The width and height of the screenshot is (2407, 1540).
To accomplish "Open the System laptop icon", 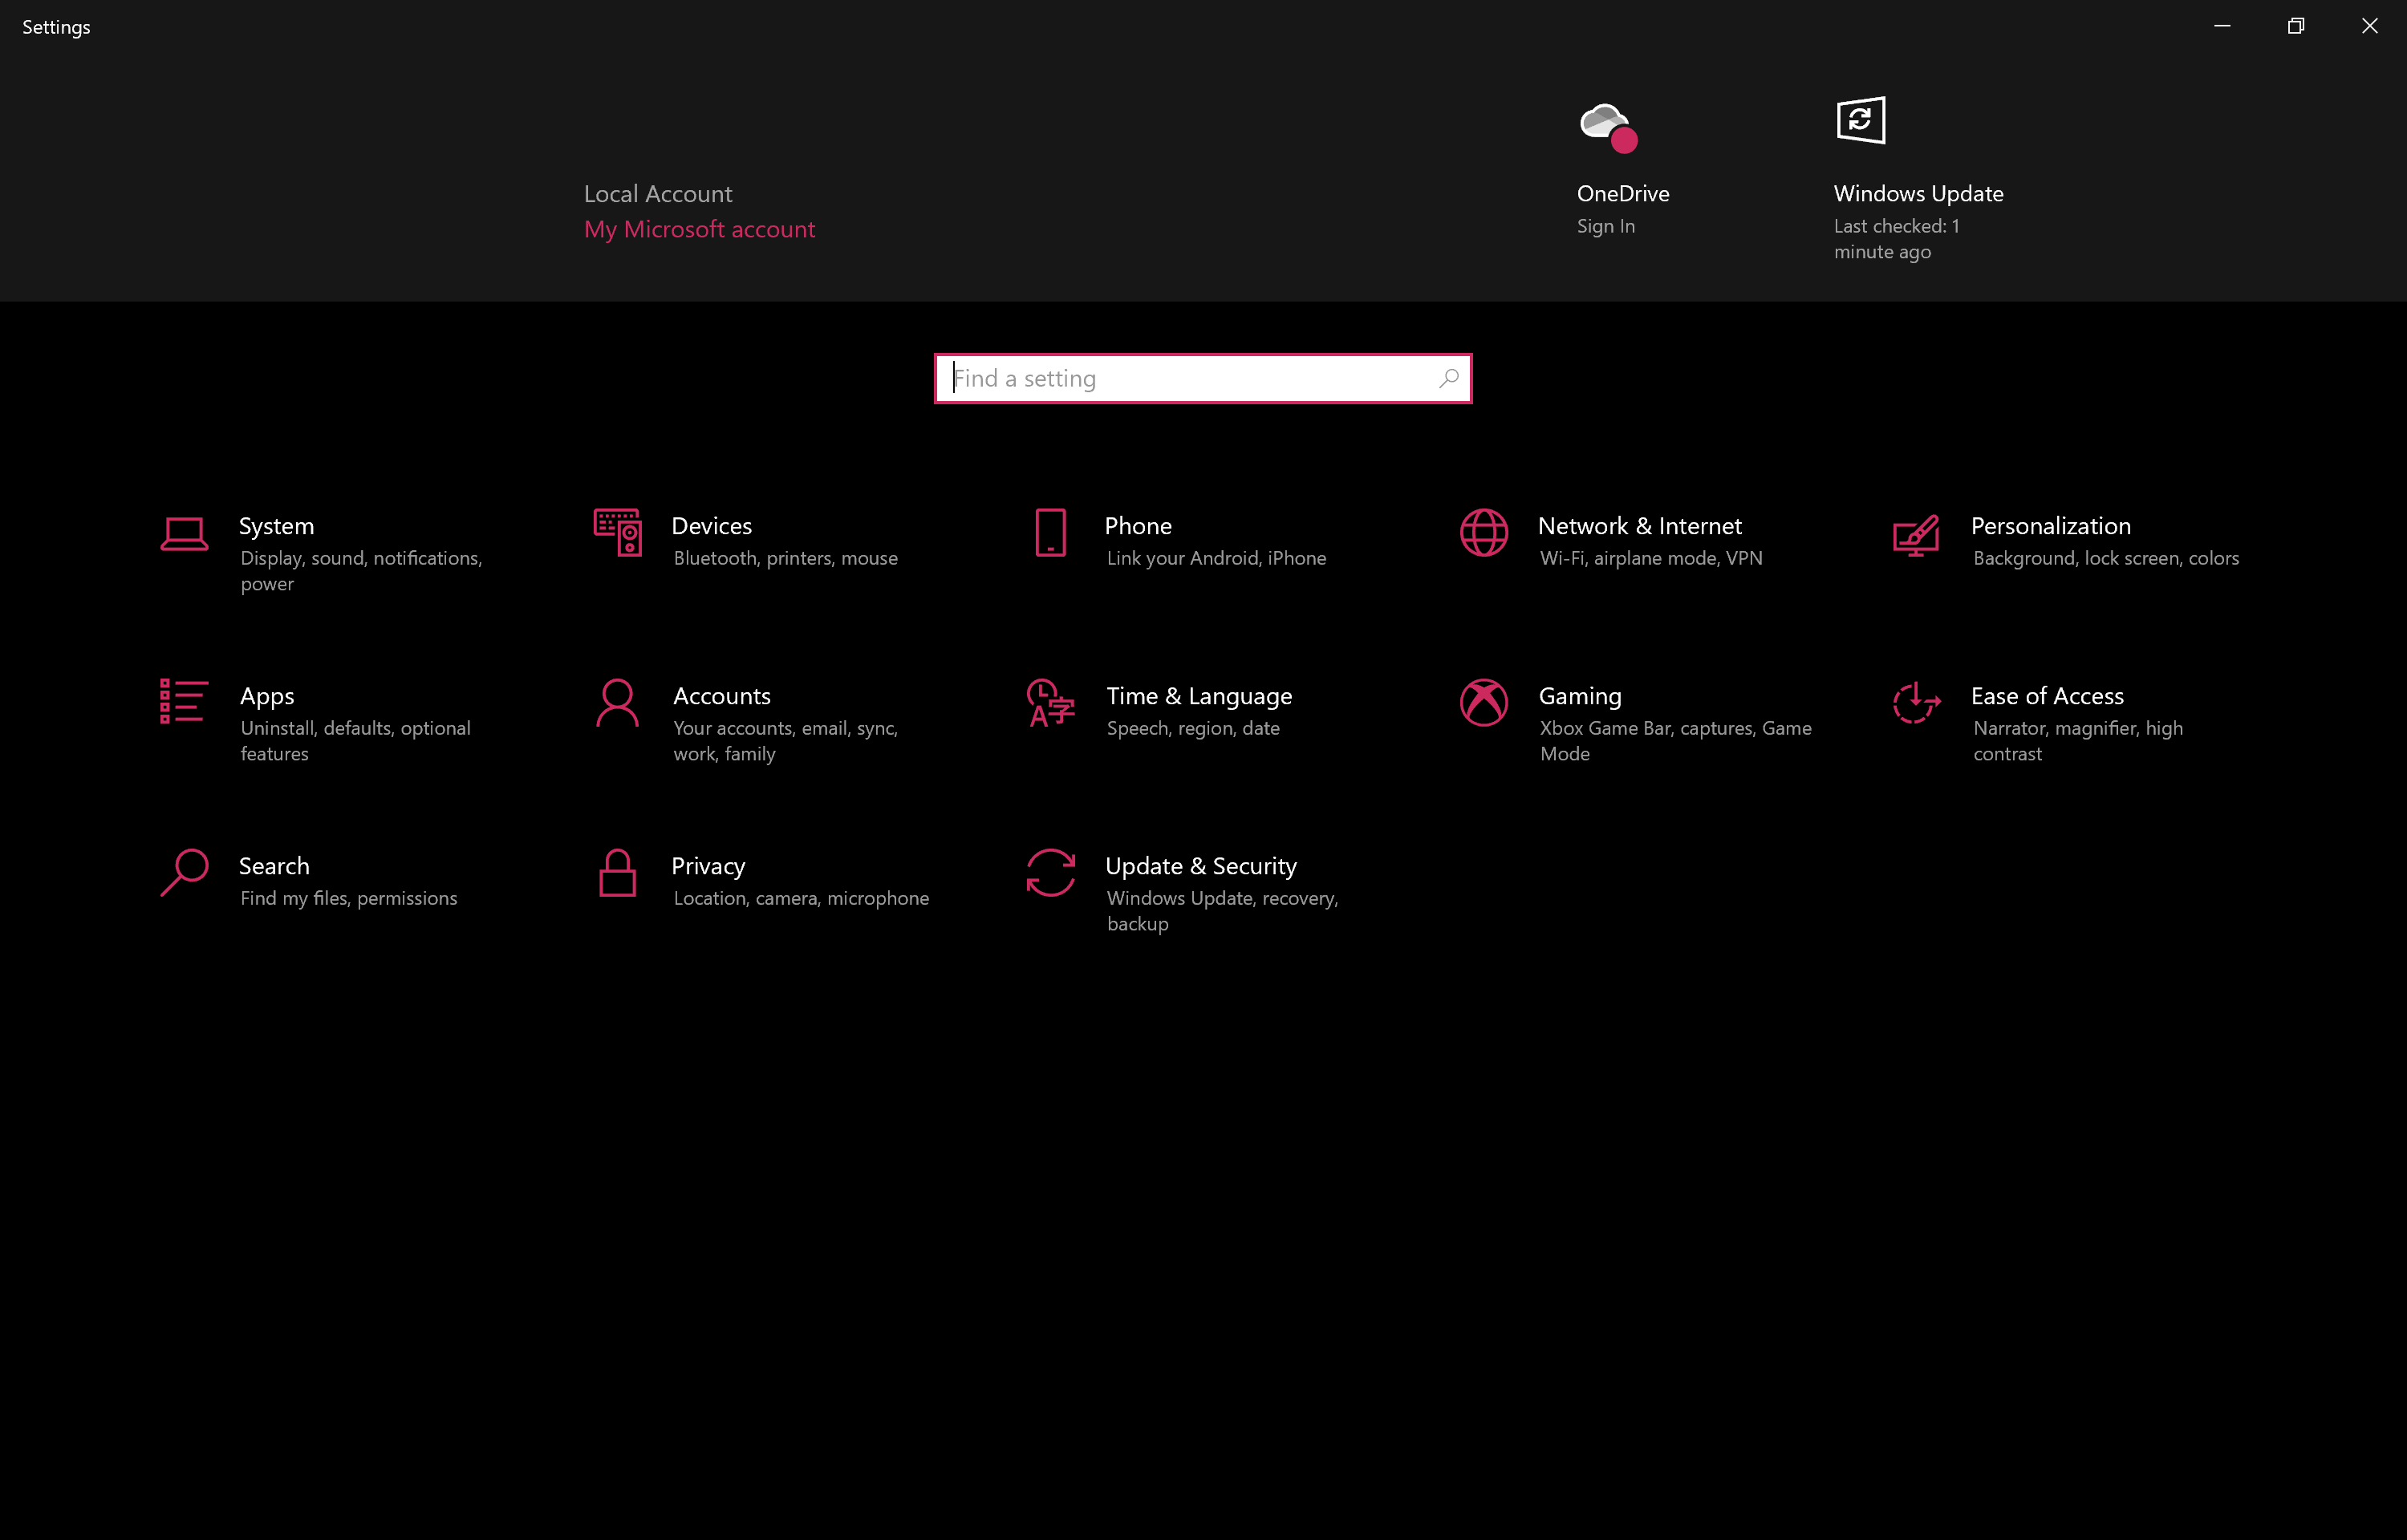I will (x=184, y=534).
